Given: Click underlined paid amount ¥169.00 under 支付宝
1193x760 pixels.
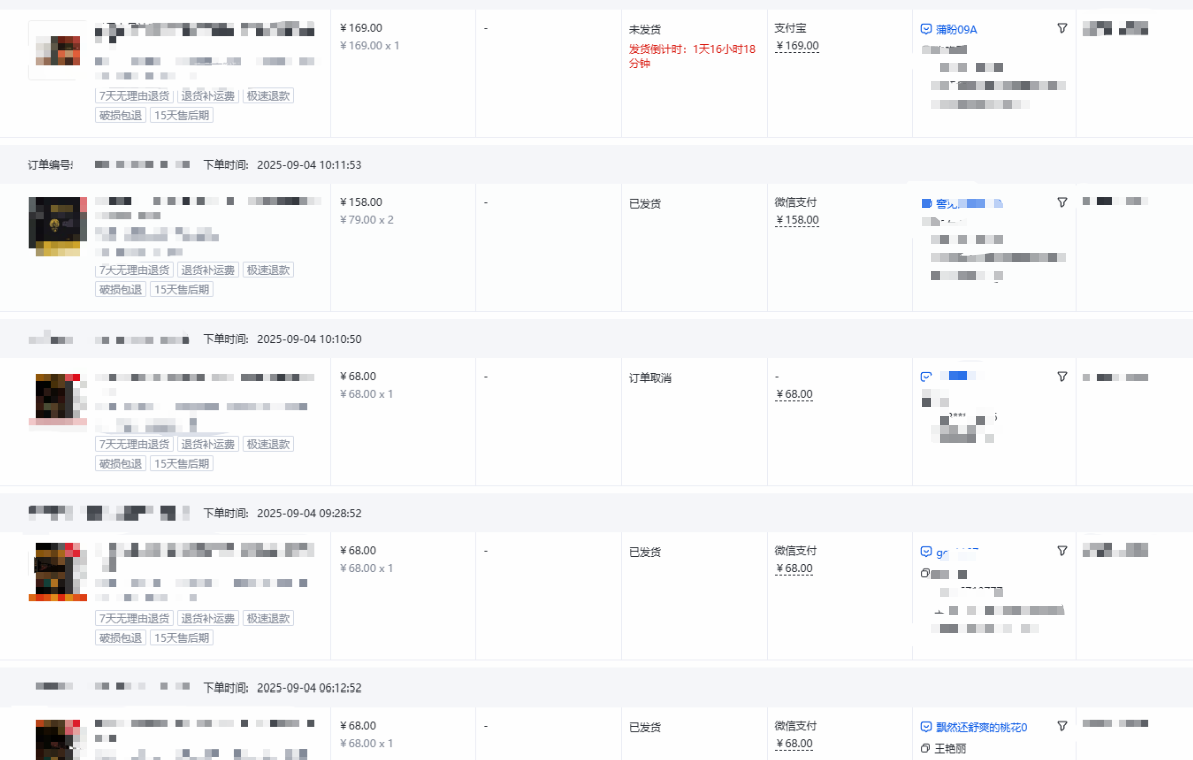Looking at the screenshot, I should click(797, 46).
